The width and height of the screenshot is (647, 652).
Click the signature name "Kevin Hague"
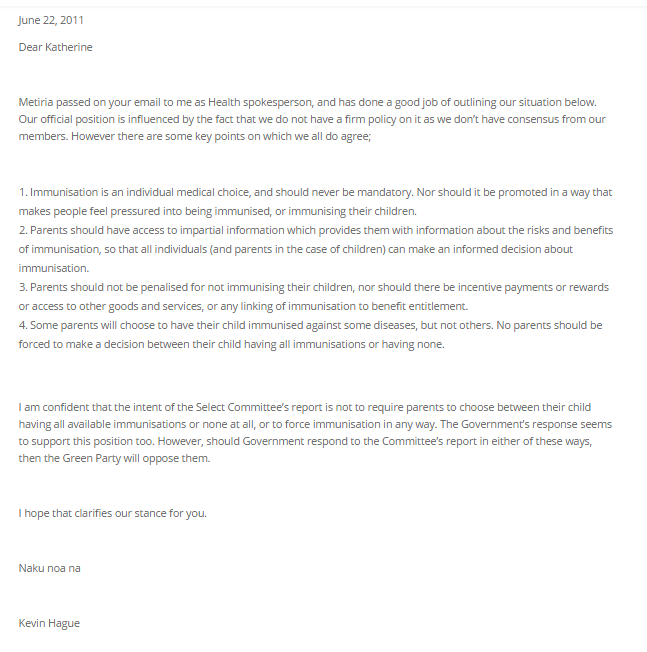tap(49, 623)
